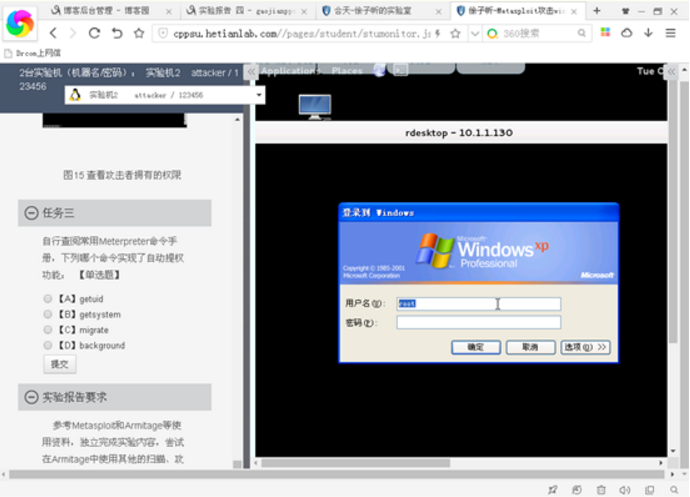Click the shirt skin icon in title bar
This screenshot has width=690, height=497.
click(625, 11)
